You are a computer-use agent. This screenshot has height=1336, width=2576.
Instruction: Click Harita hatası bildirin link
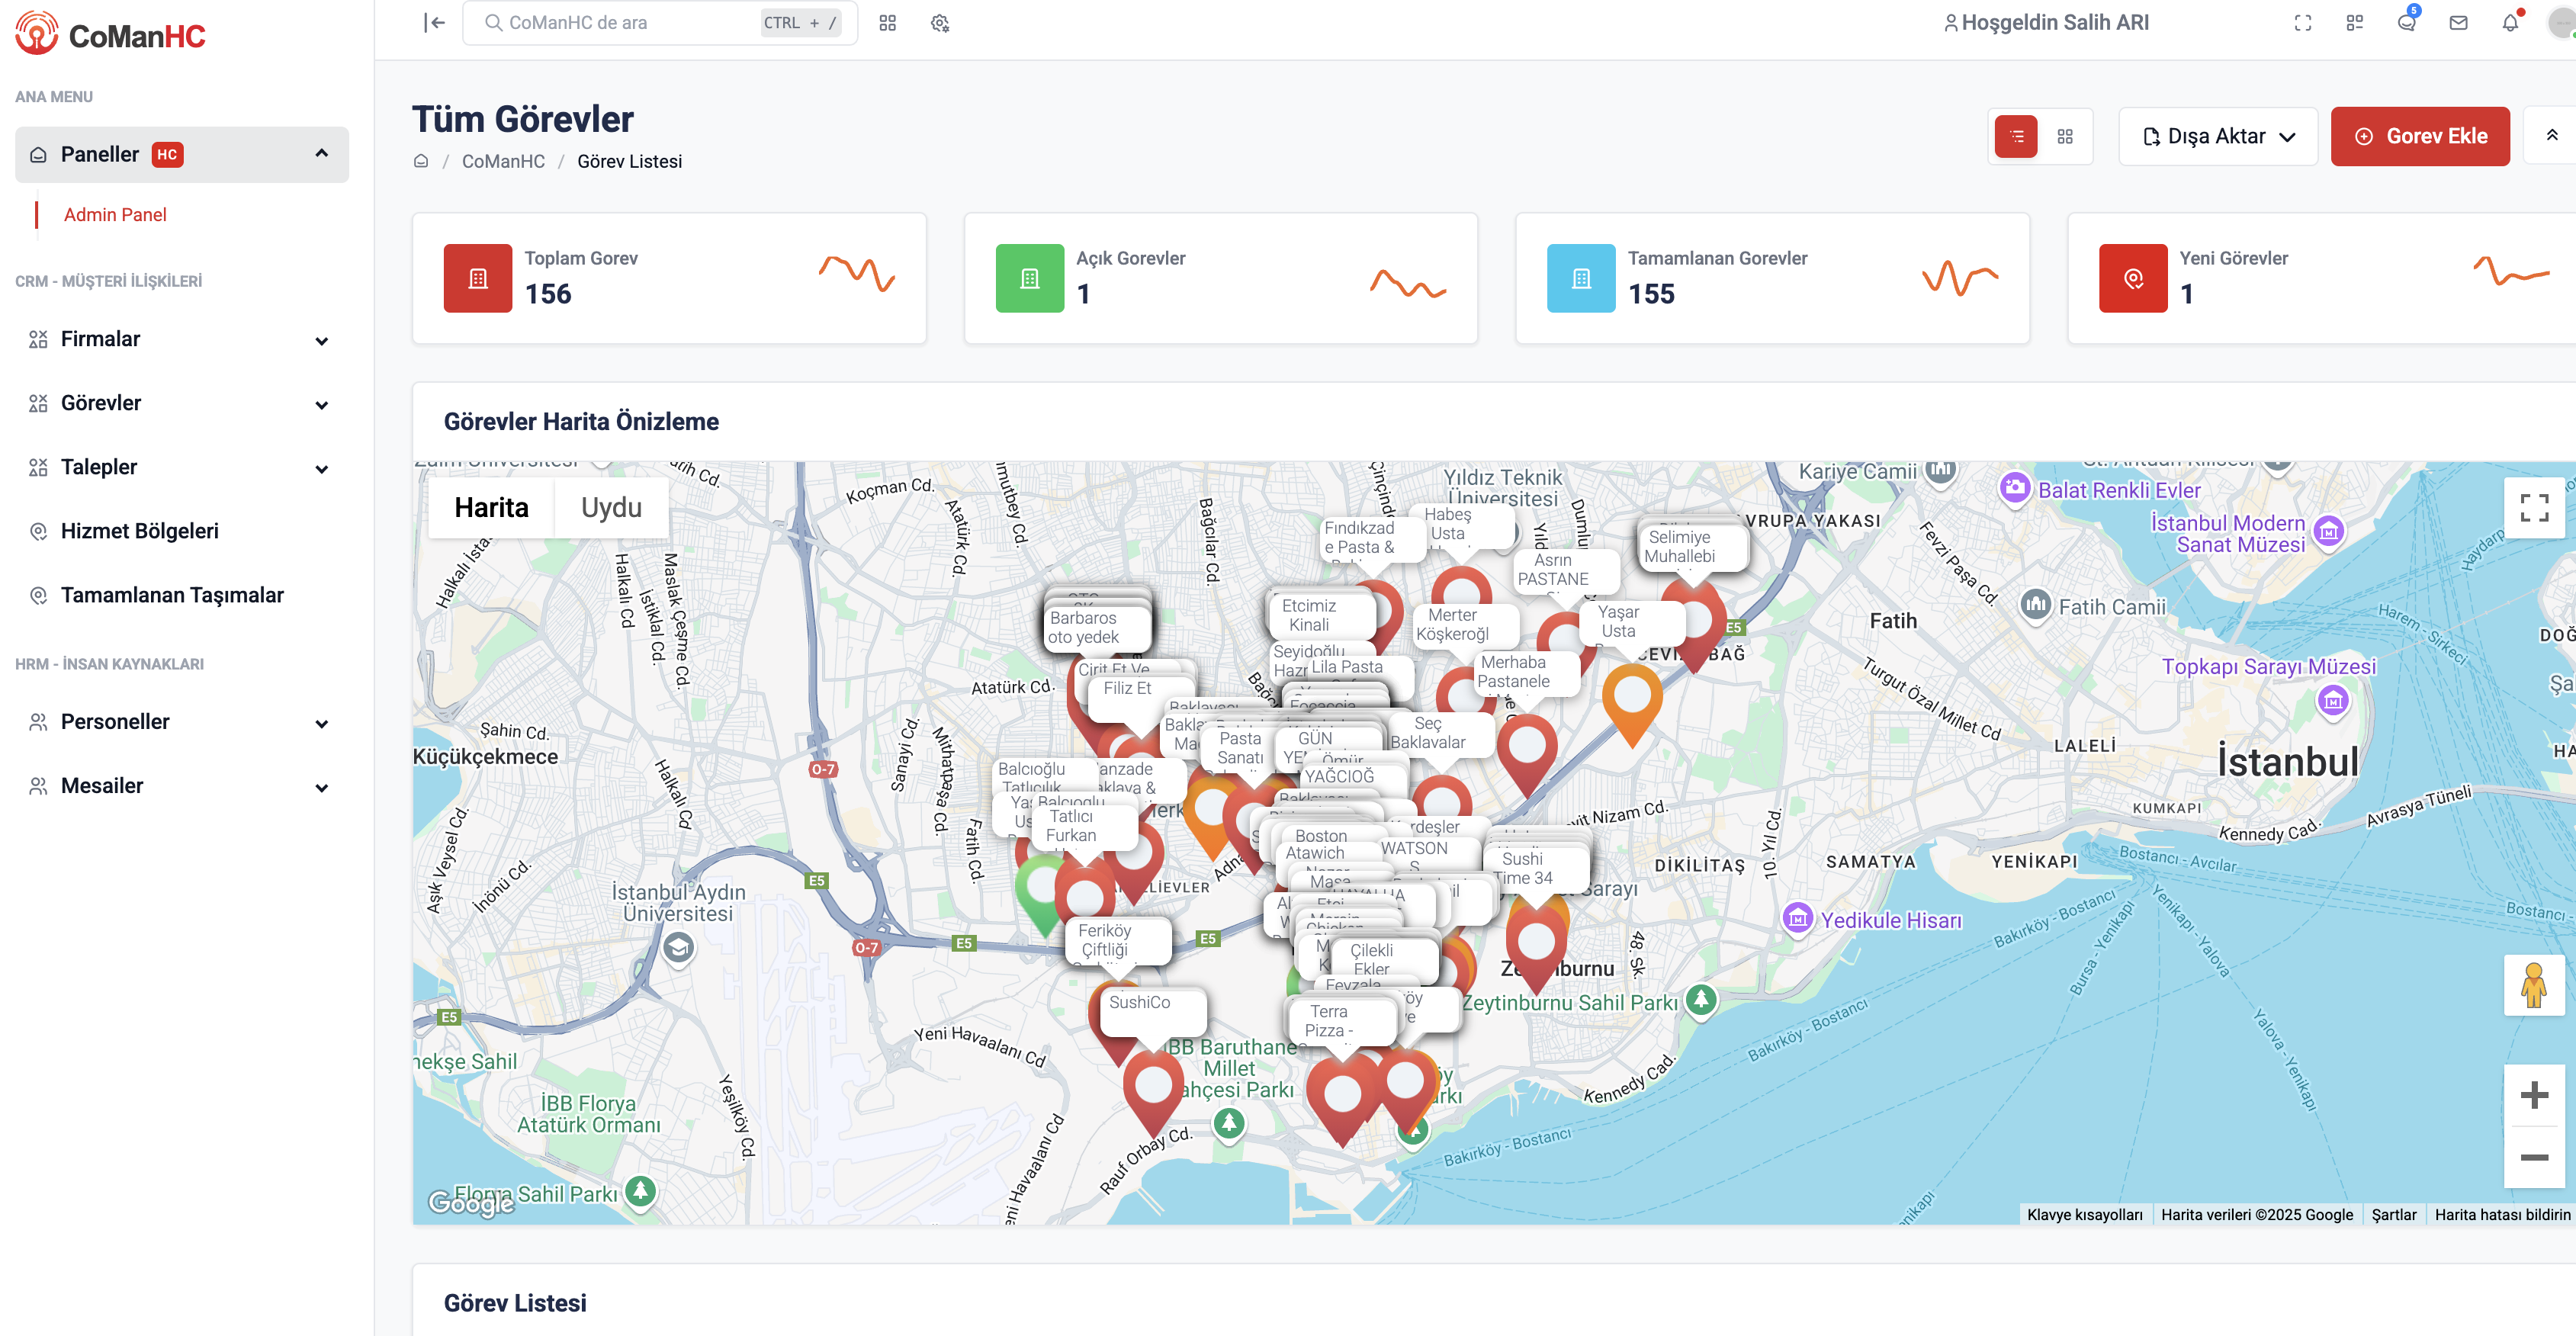tap(2502, 1214)
